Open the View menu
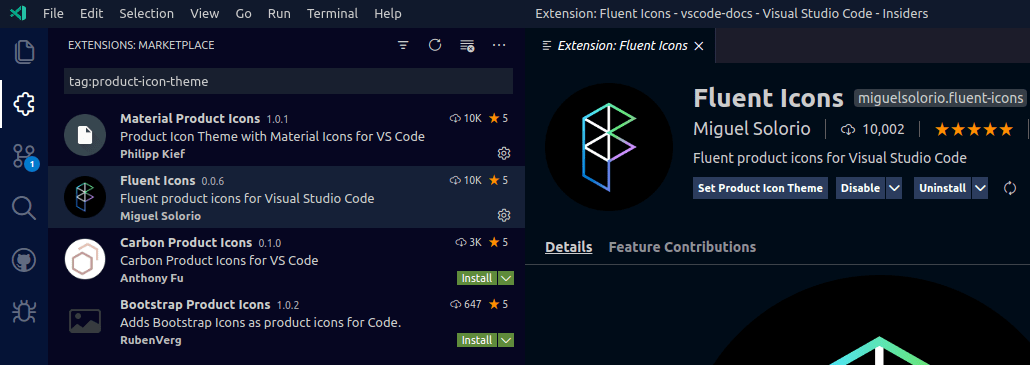Viewport: 1030px width, 365px height. click(204, 13)
